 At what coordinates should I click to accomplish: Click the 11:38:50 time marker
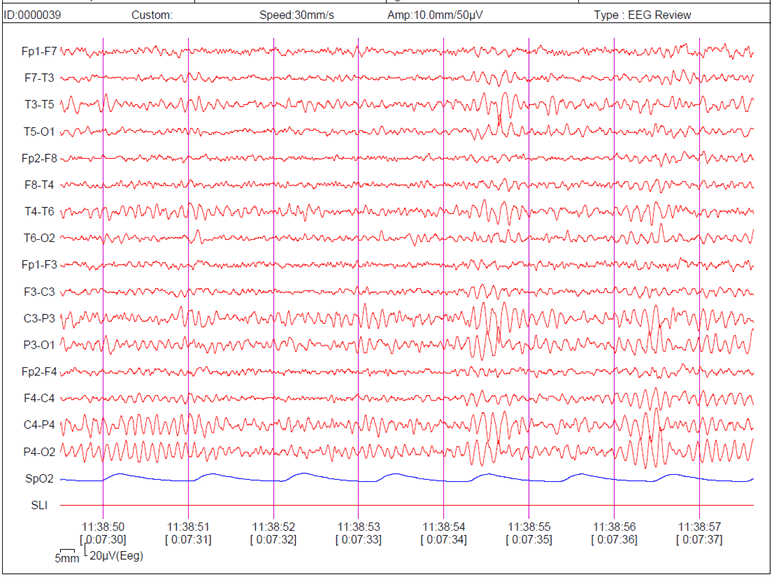coord(103,527)
